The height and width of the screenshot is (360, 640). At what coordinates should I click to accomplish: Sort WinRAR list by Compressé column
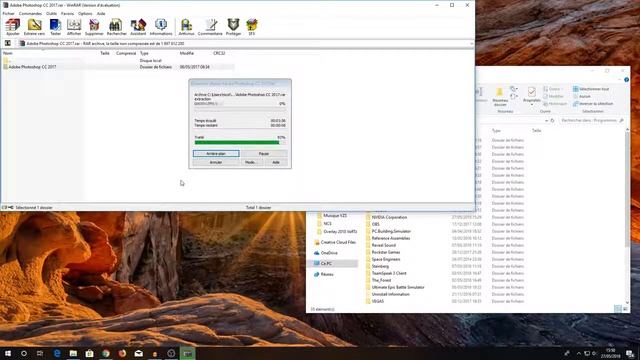click(125, 53)
